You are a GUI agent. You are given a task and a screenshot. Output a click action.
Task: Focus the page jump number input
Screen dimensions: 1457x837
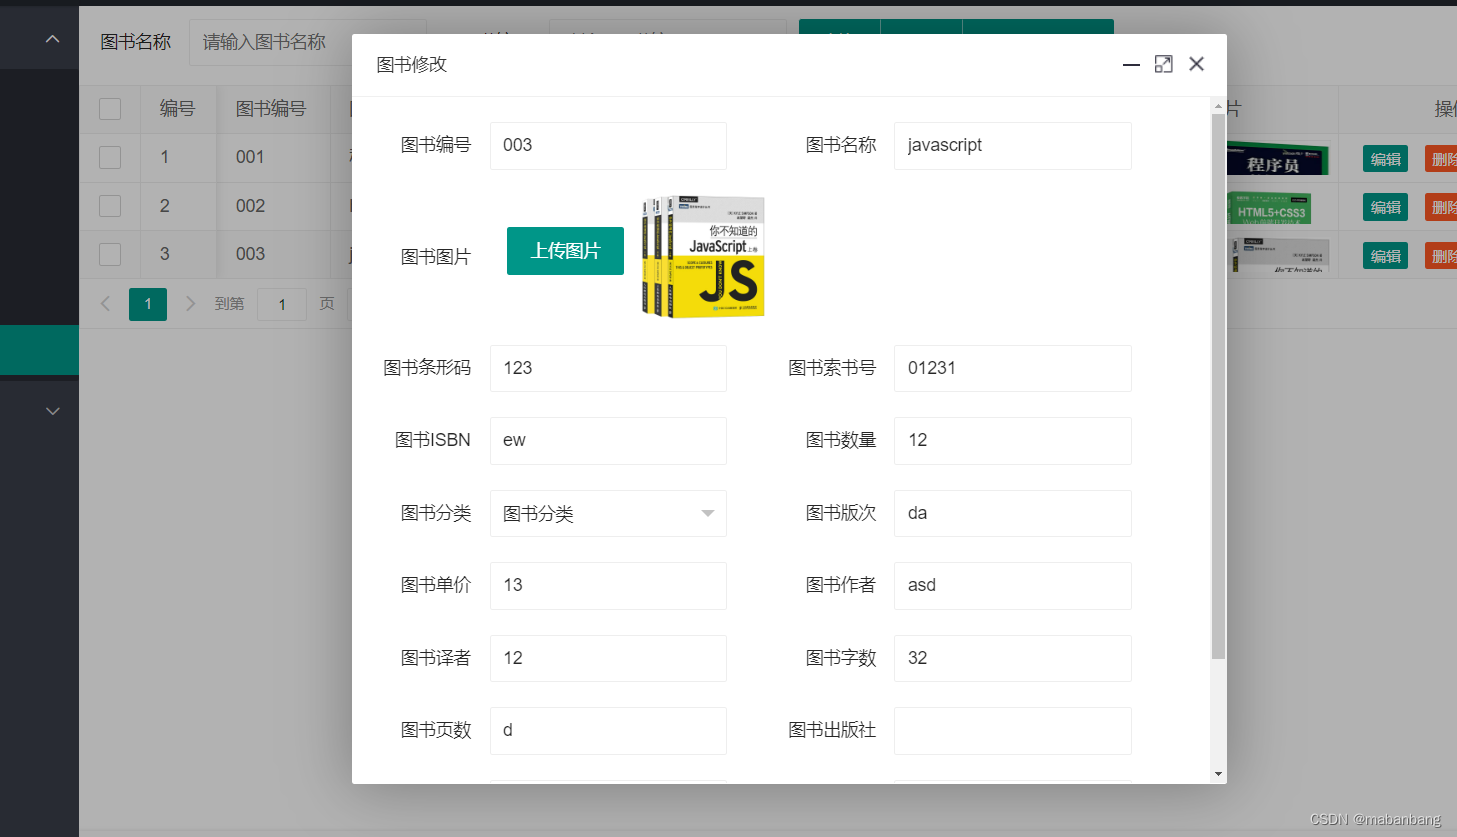282,304
